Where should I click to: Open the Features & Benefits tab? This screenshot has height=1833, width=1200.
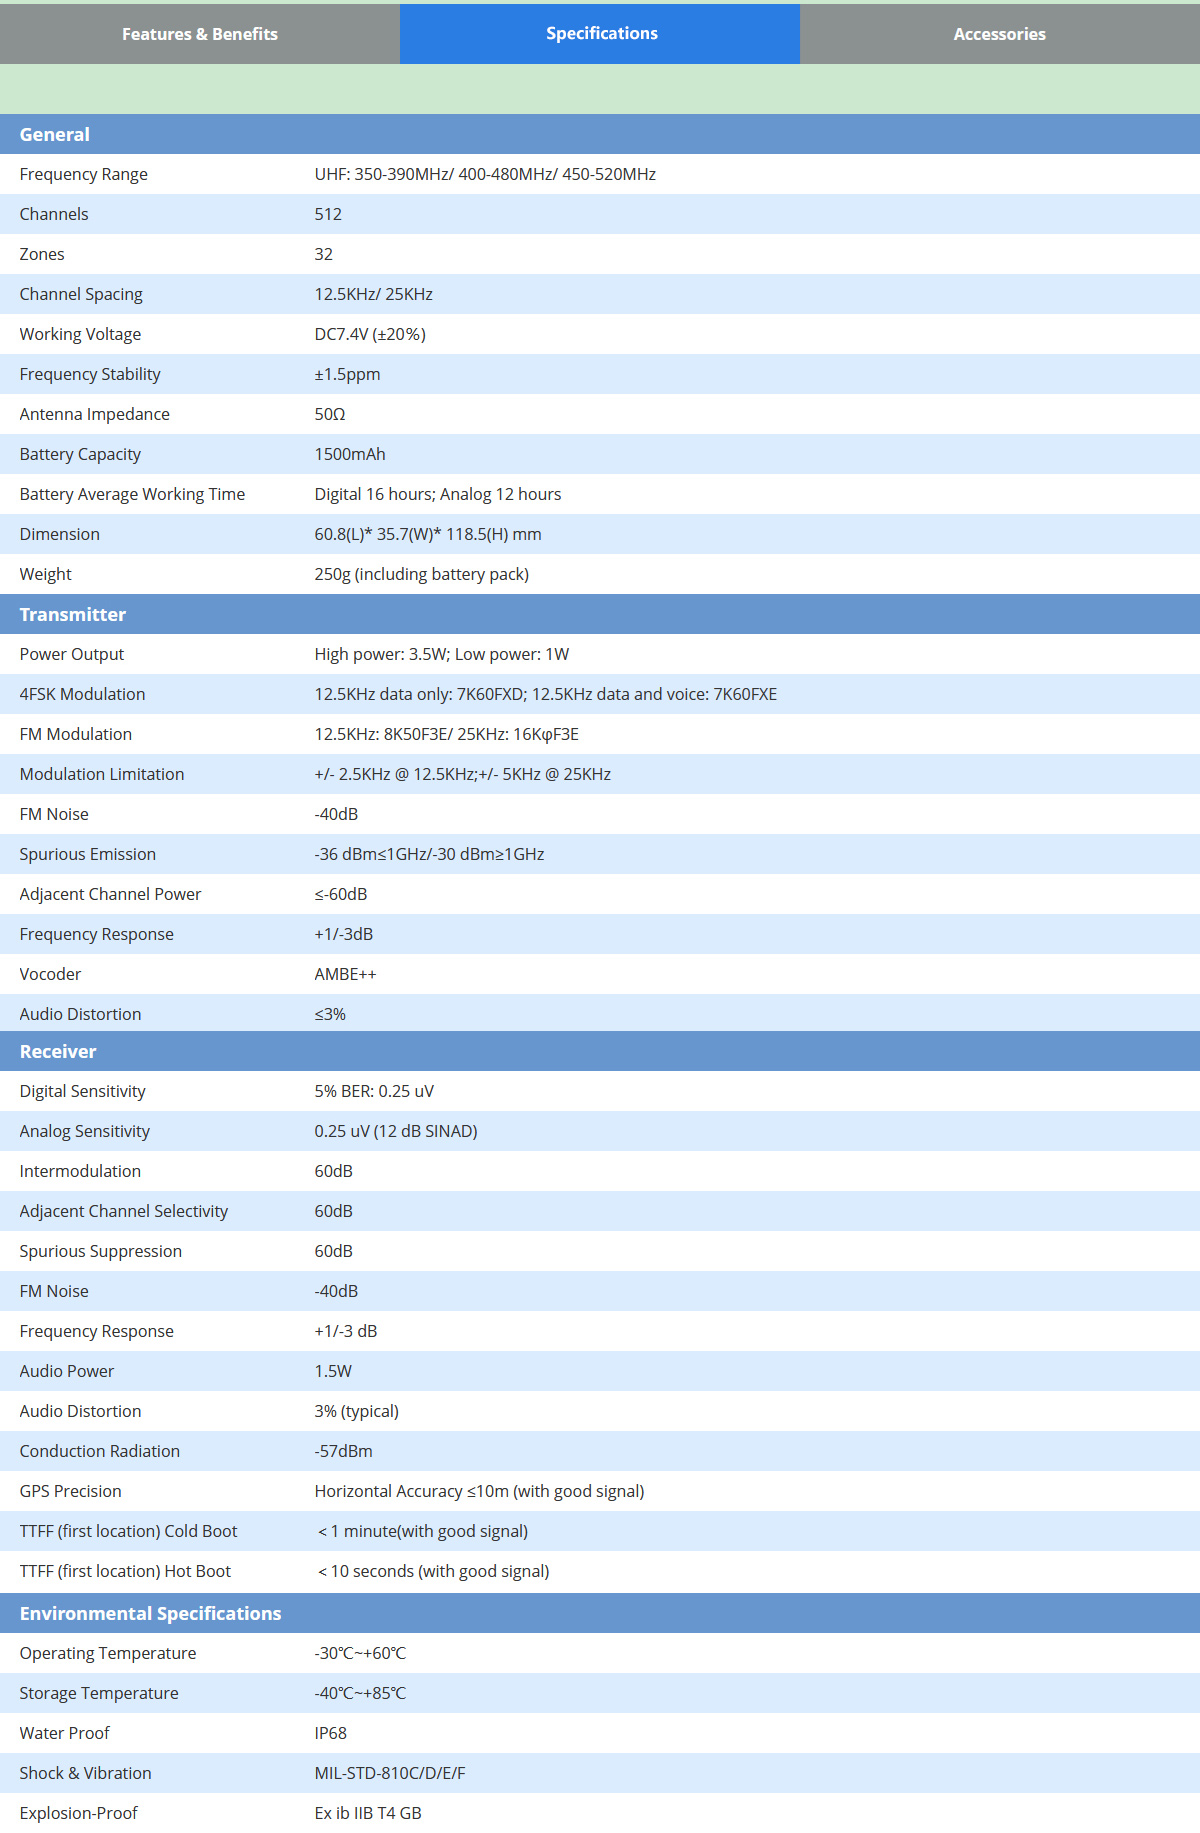pos(200,34)
